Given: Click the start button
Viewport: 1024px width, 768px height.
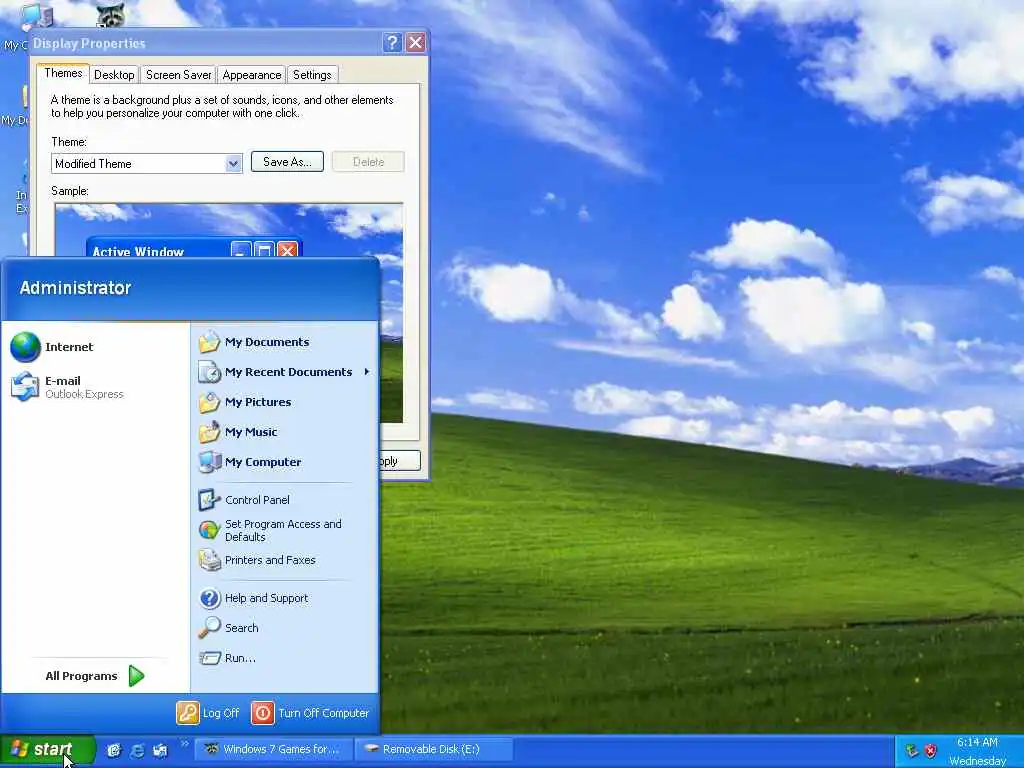Looking at the screenshot, I should [x=47, y=750].
